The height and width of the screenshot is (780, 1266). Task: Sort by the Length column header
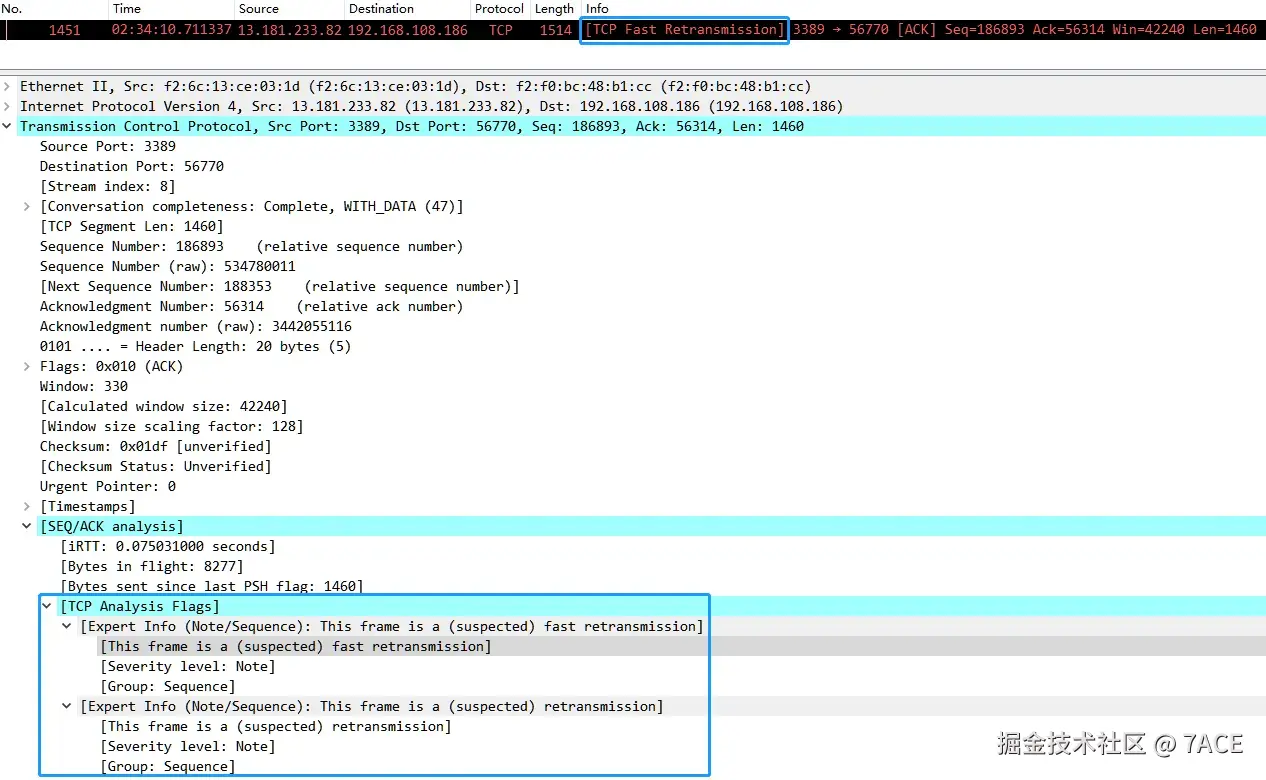554,9
